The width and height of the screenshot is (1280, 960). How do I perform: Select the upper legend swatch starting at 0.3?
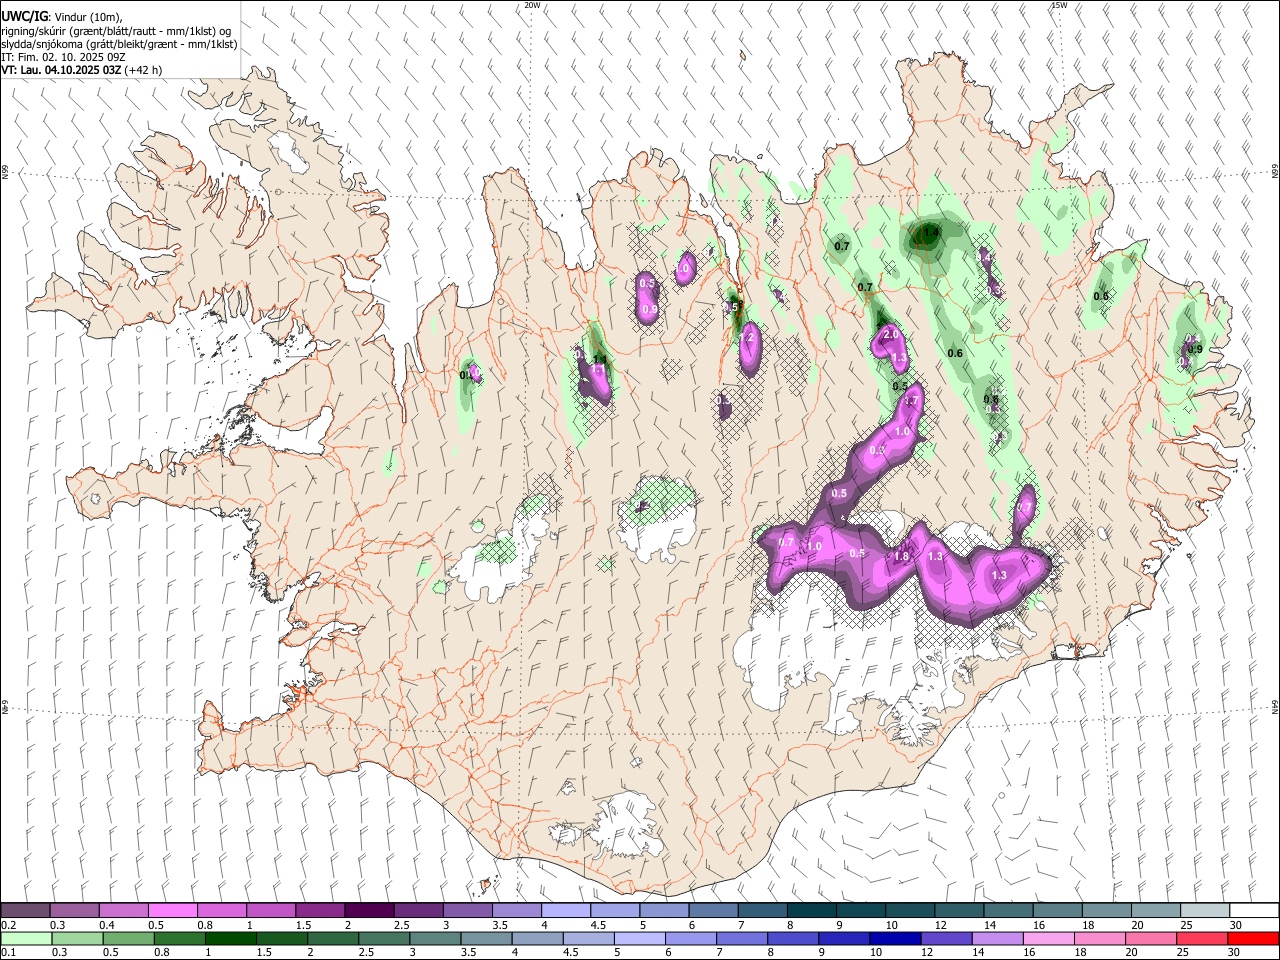(x=74, y=911)
